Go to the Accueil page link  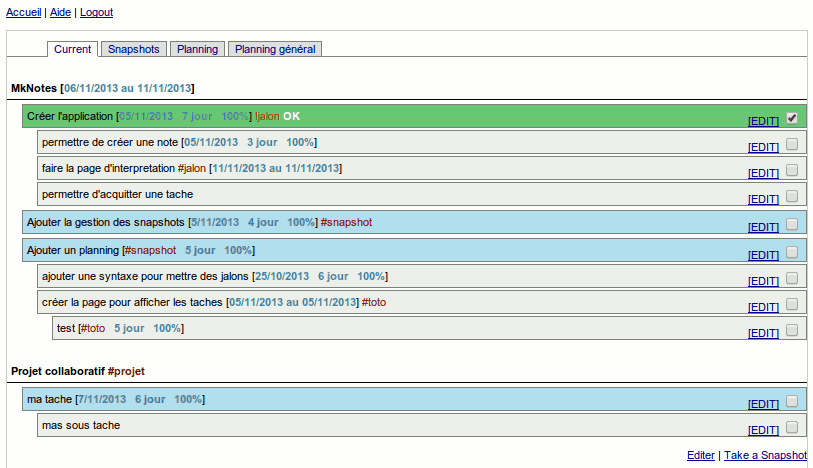coord(24,12)
